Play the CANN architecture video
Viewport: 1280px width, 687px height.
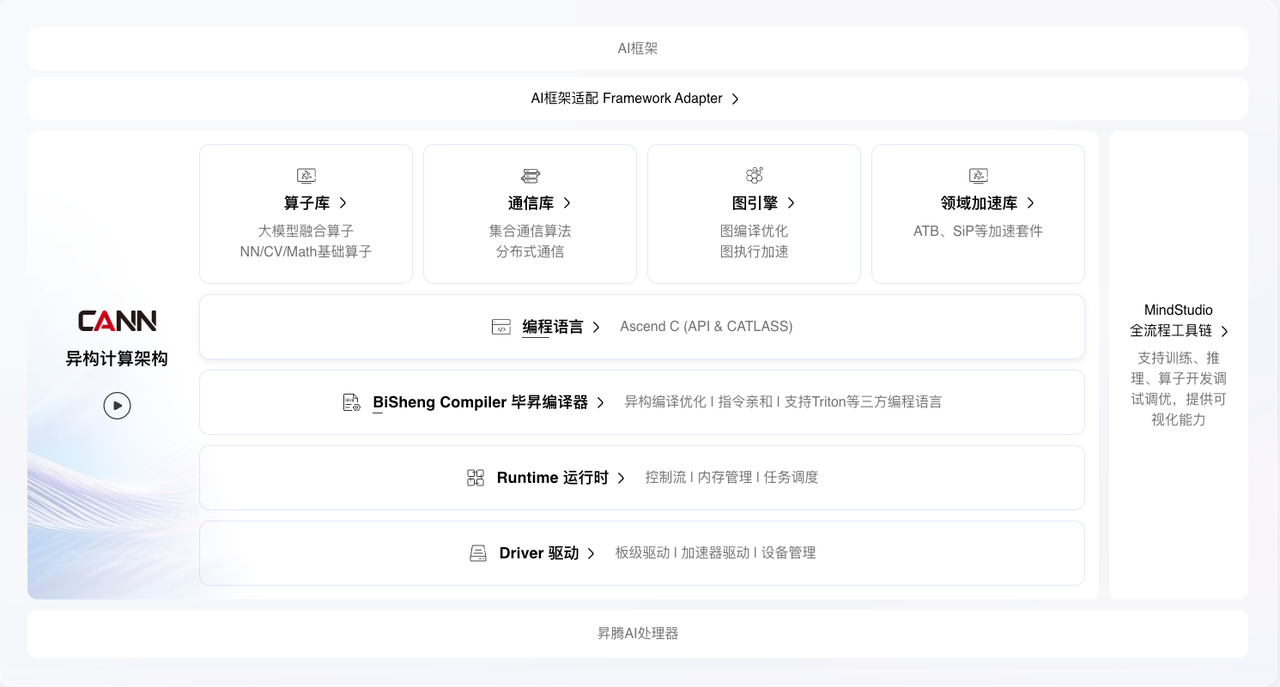[x=117, y=405]
